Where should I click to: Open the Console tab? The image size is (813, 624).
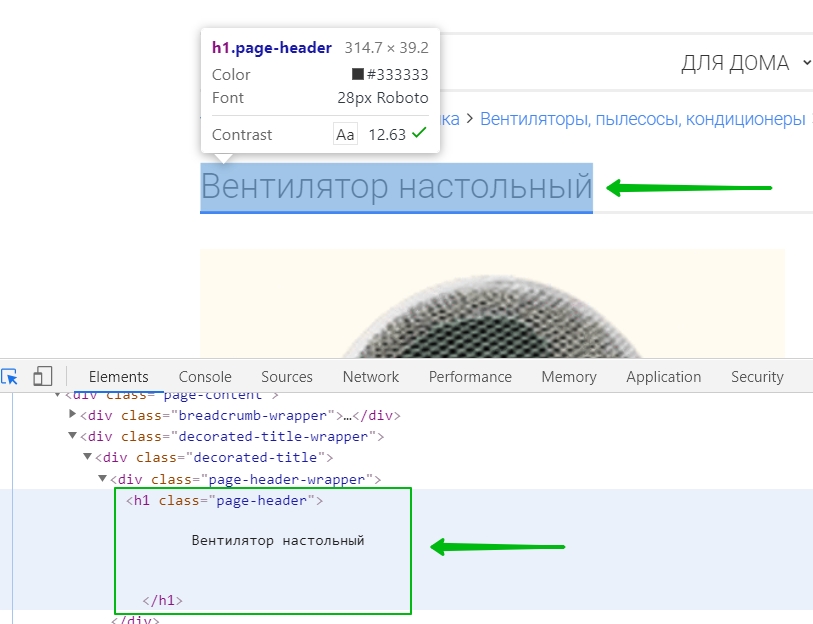[x=205, y=377]
